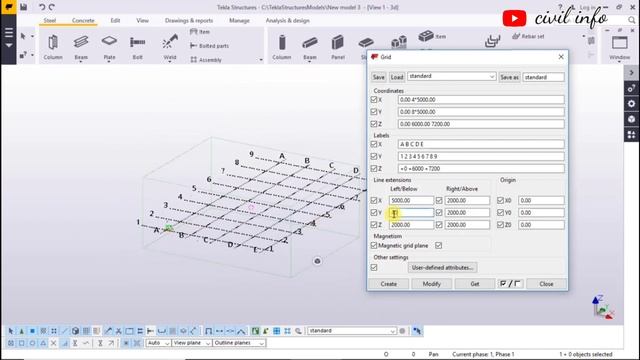The height and width of the screenshot is (360, 640).
Task: Open side pane gear settings icon
Action: [631, 104]
